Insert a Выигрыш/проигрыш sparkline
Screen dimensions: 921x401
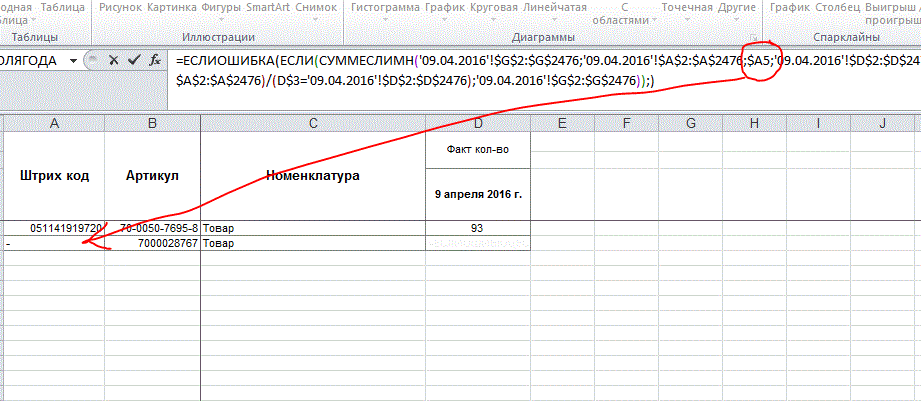tap(893, 14)
